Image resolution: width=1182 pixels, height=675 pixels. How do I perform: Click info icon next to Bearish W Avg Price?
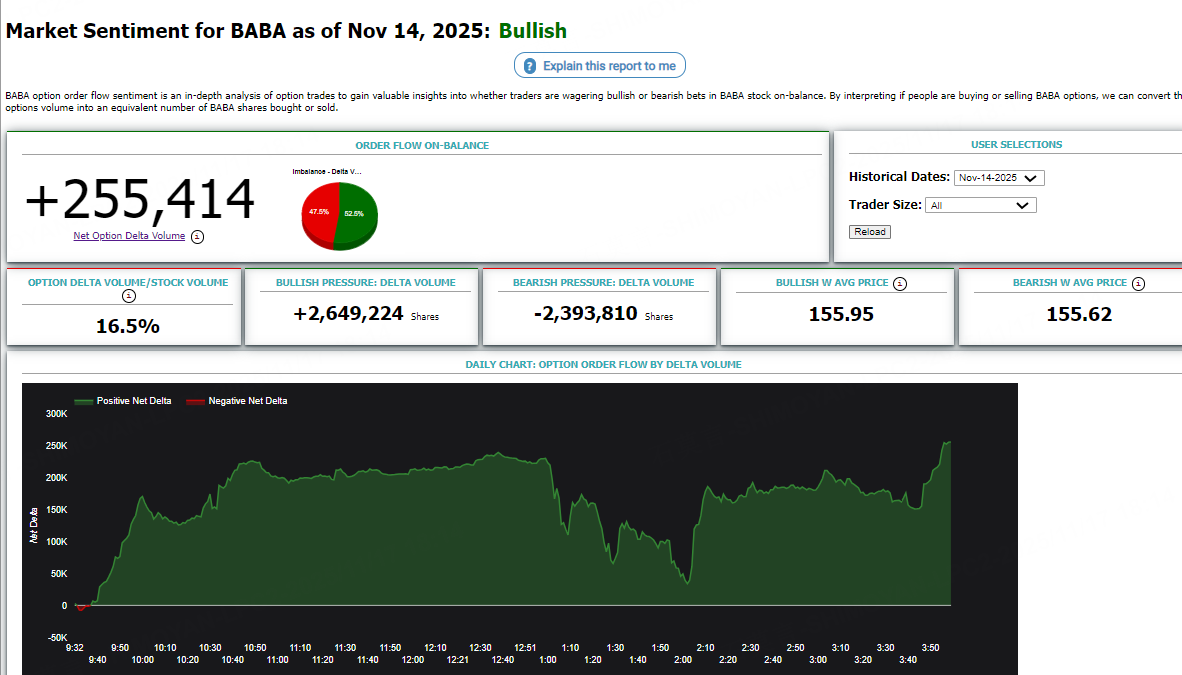click(1138, 284)
